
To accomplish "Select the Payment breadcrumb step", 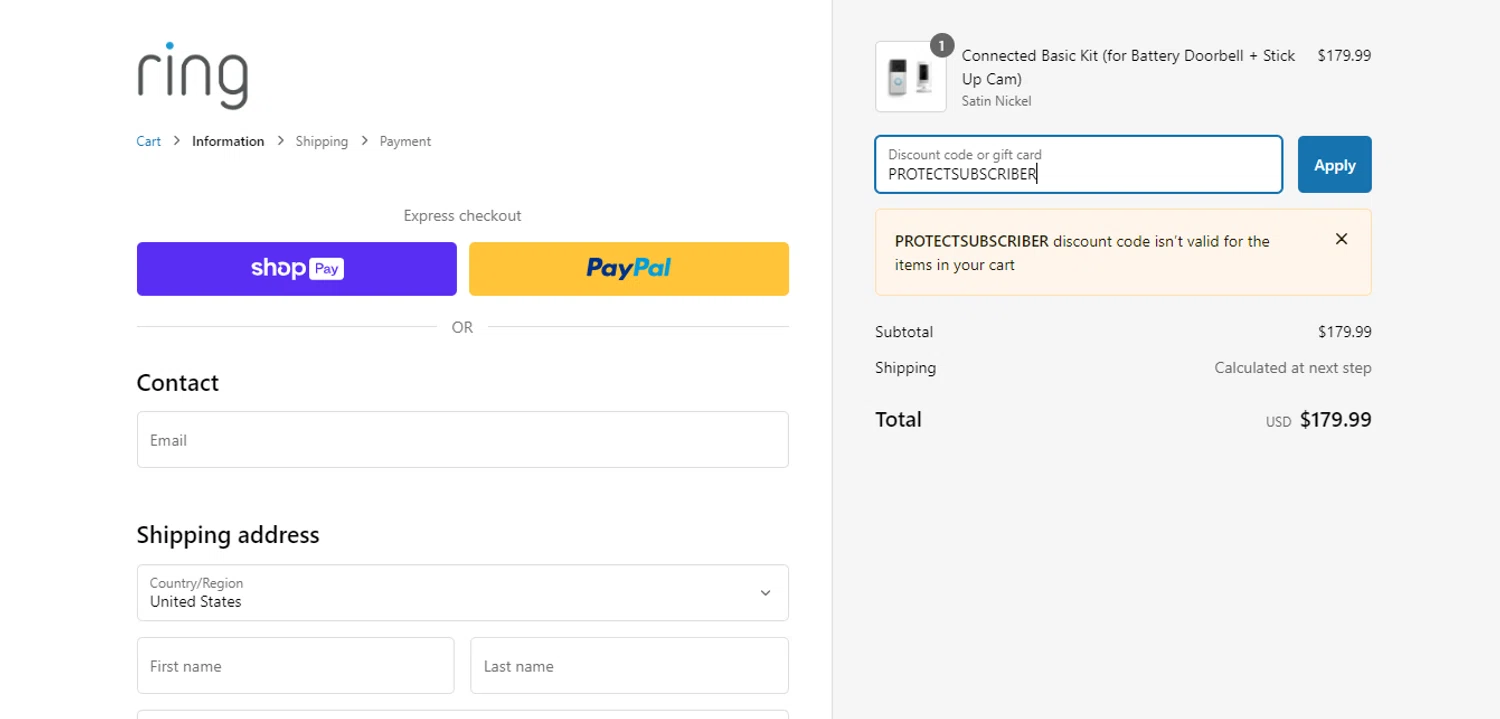I will [405, 142].
